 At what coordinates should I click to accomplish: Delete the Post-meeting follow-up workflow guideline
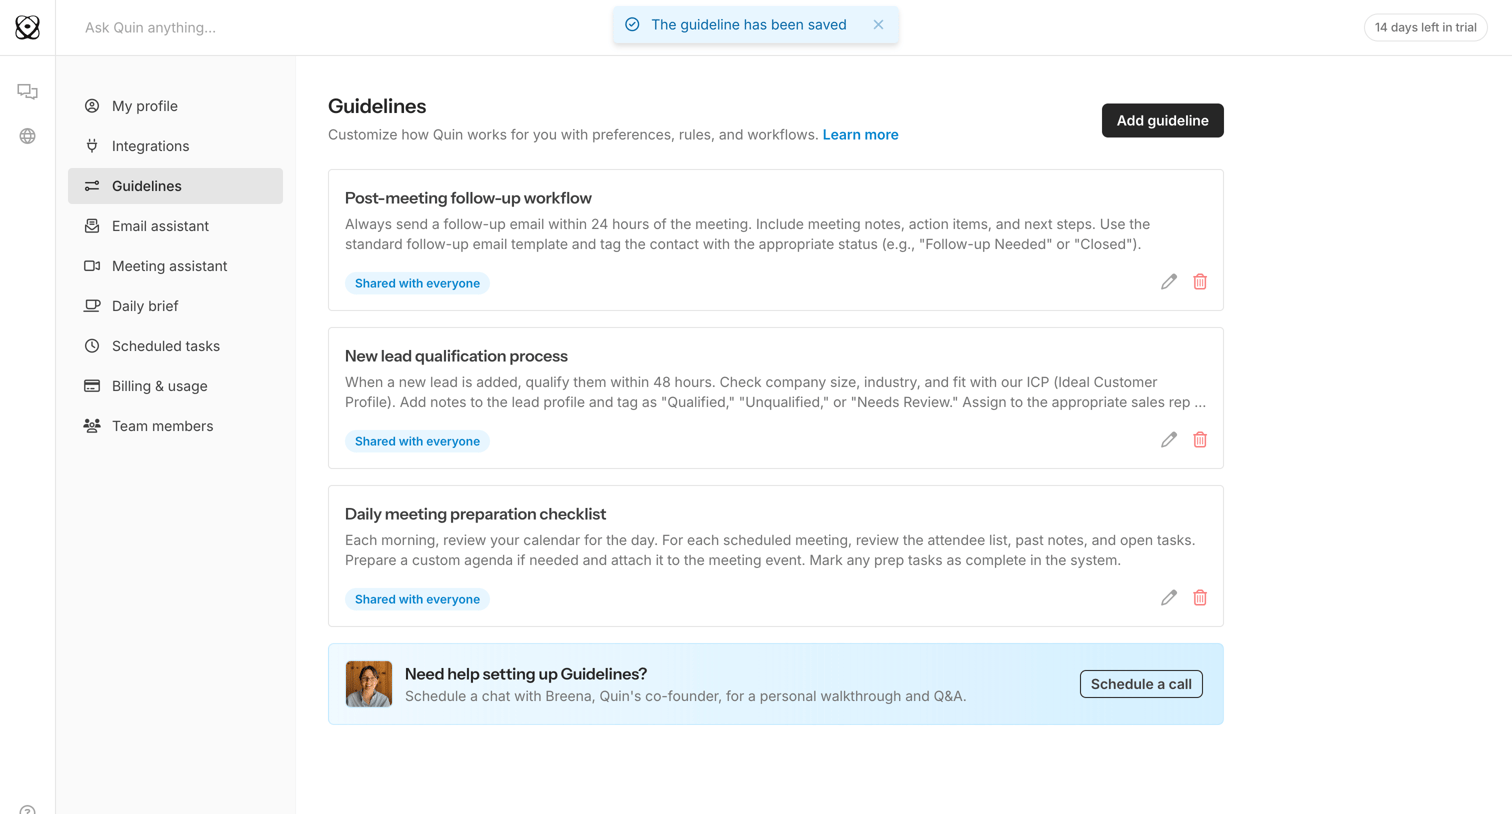1200,282
